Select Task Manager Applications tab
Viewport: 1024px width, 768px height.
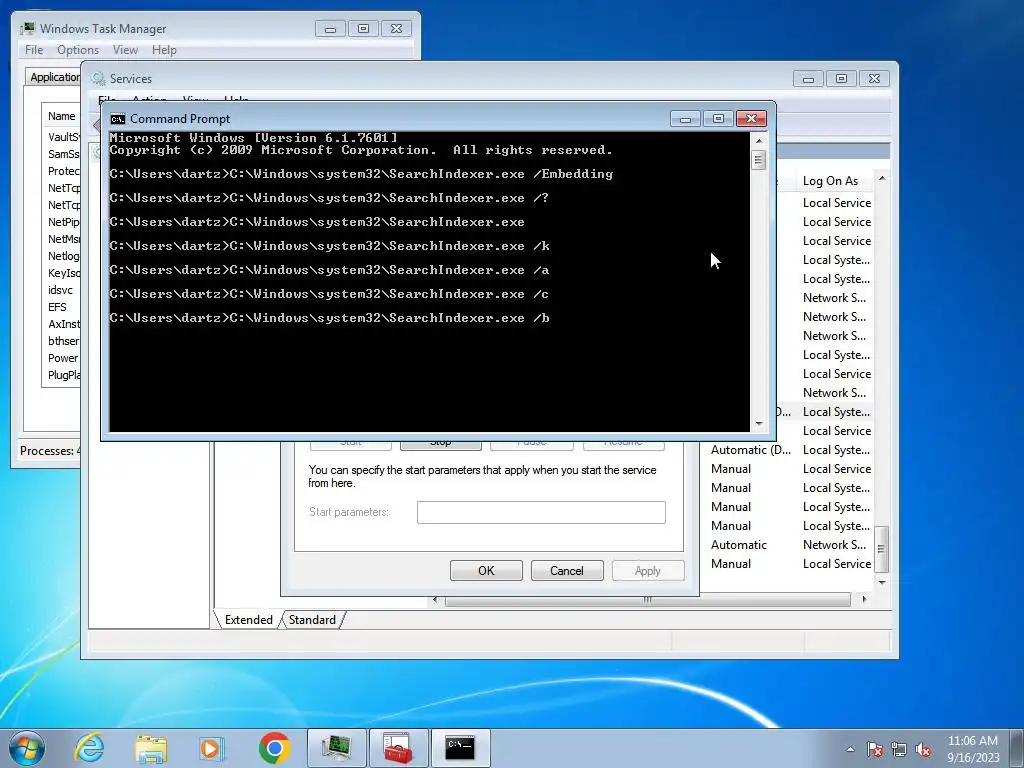point(54,77)
